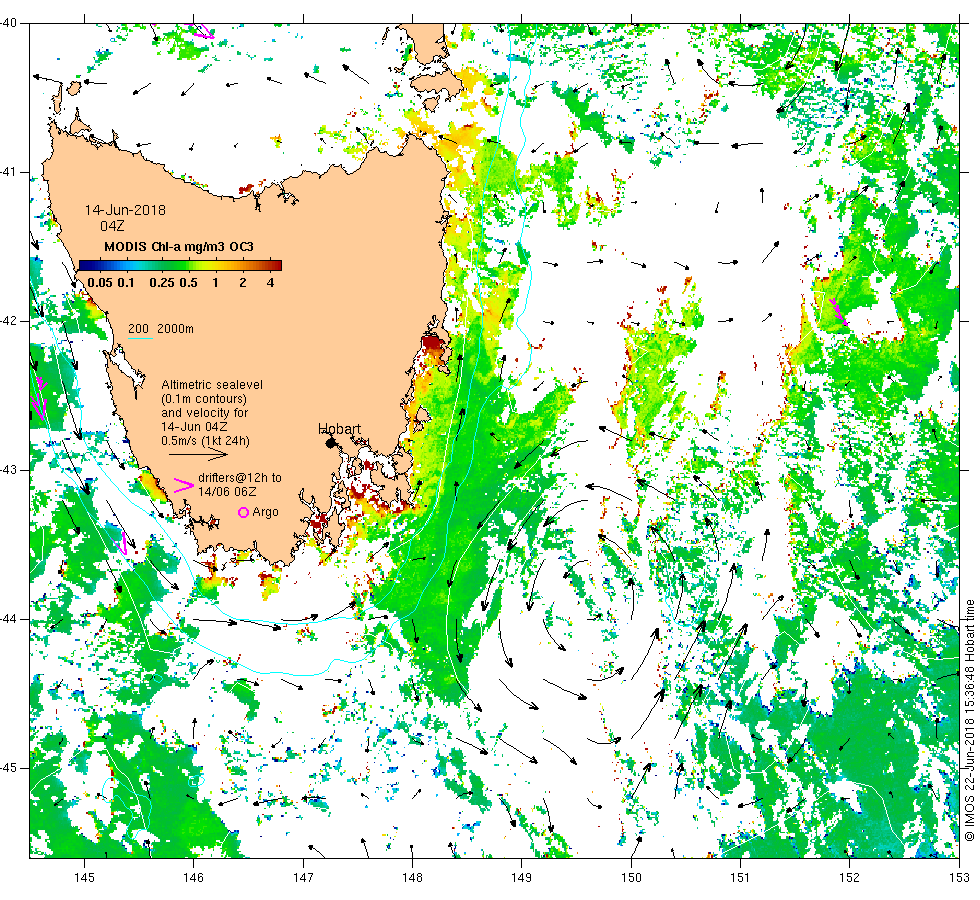Click the velocity scale arrow in legend
This screenshot has height=900, width=980.
coord(198,454)
